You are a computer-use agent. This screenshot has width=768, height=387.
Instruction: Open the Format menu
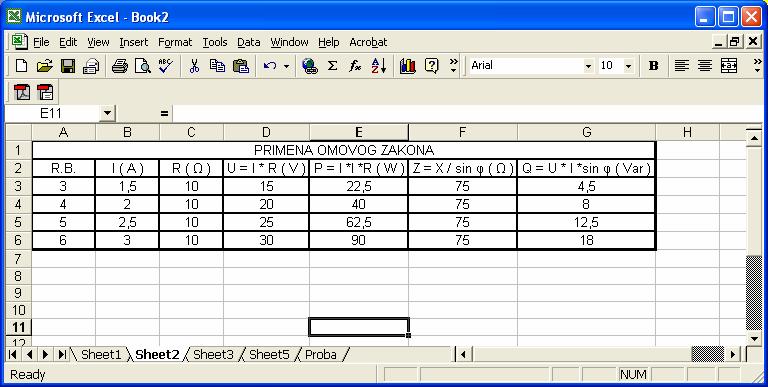point(175,42)
